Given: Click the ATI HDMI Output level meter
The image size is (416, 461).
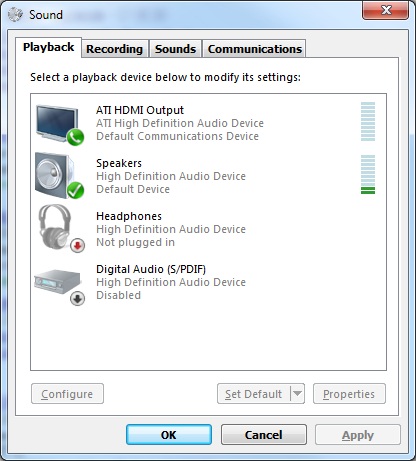Looking at the screenshot, I should click(368, 121).
